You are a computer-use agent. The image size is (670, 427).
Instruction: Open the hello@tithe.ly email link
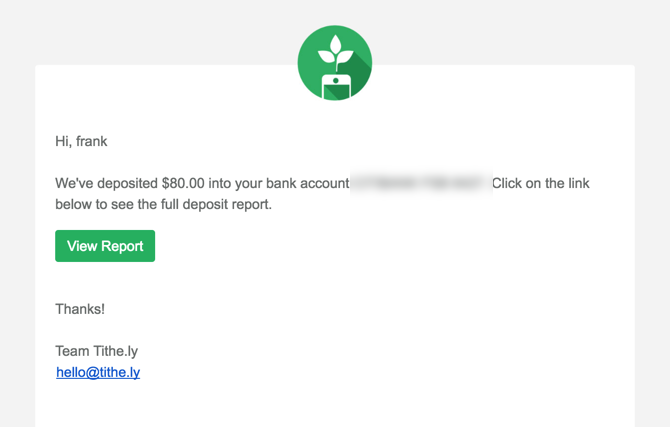[x=98, y=372]
